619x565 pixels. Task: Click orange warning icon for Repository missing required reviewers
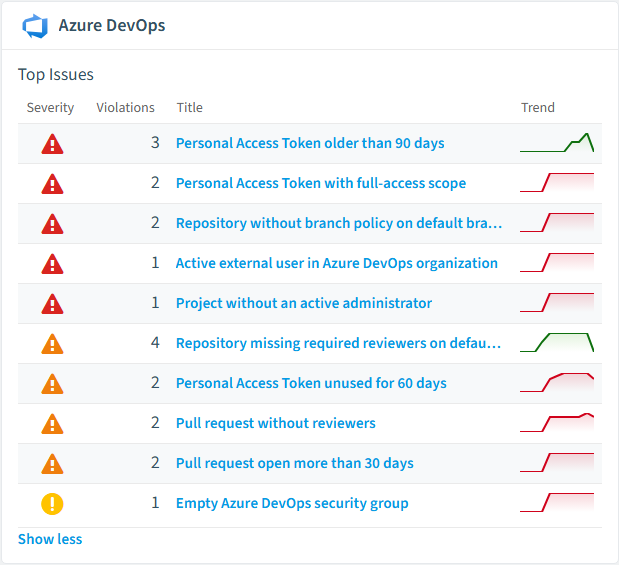52,344
